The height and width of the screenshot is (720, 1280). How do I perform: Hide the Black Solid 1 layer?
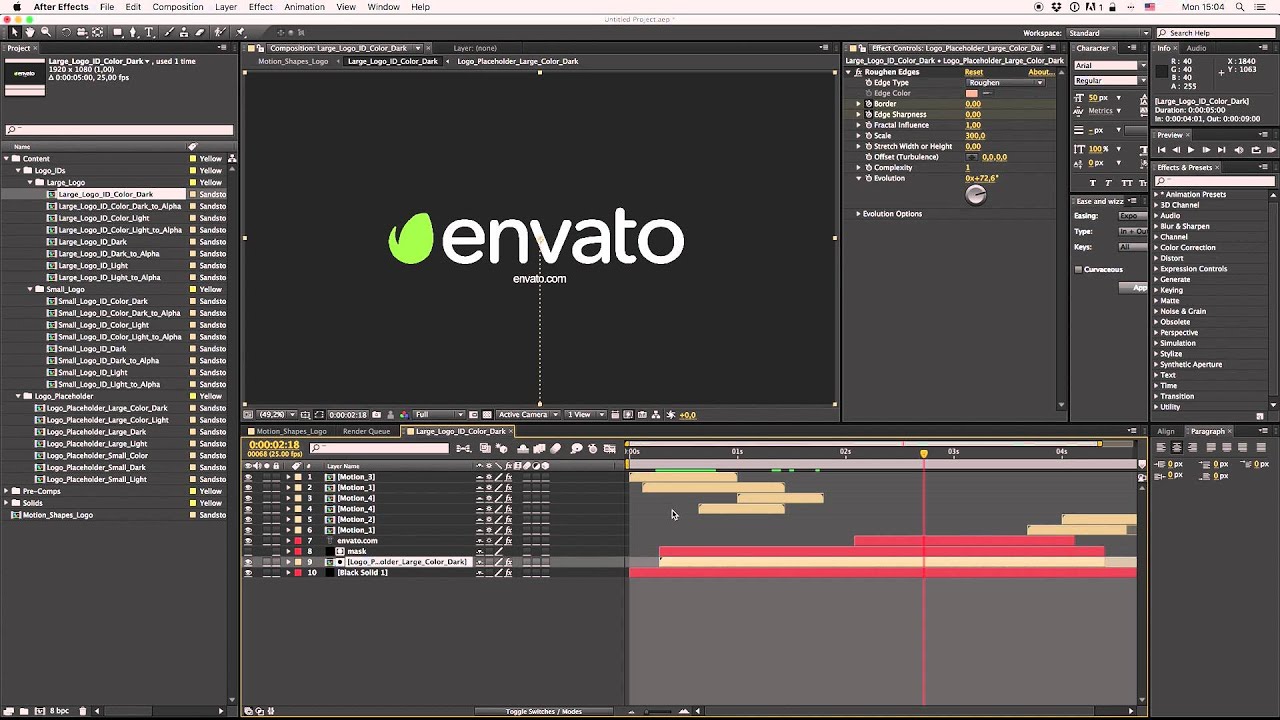click(248, 573)
